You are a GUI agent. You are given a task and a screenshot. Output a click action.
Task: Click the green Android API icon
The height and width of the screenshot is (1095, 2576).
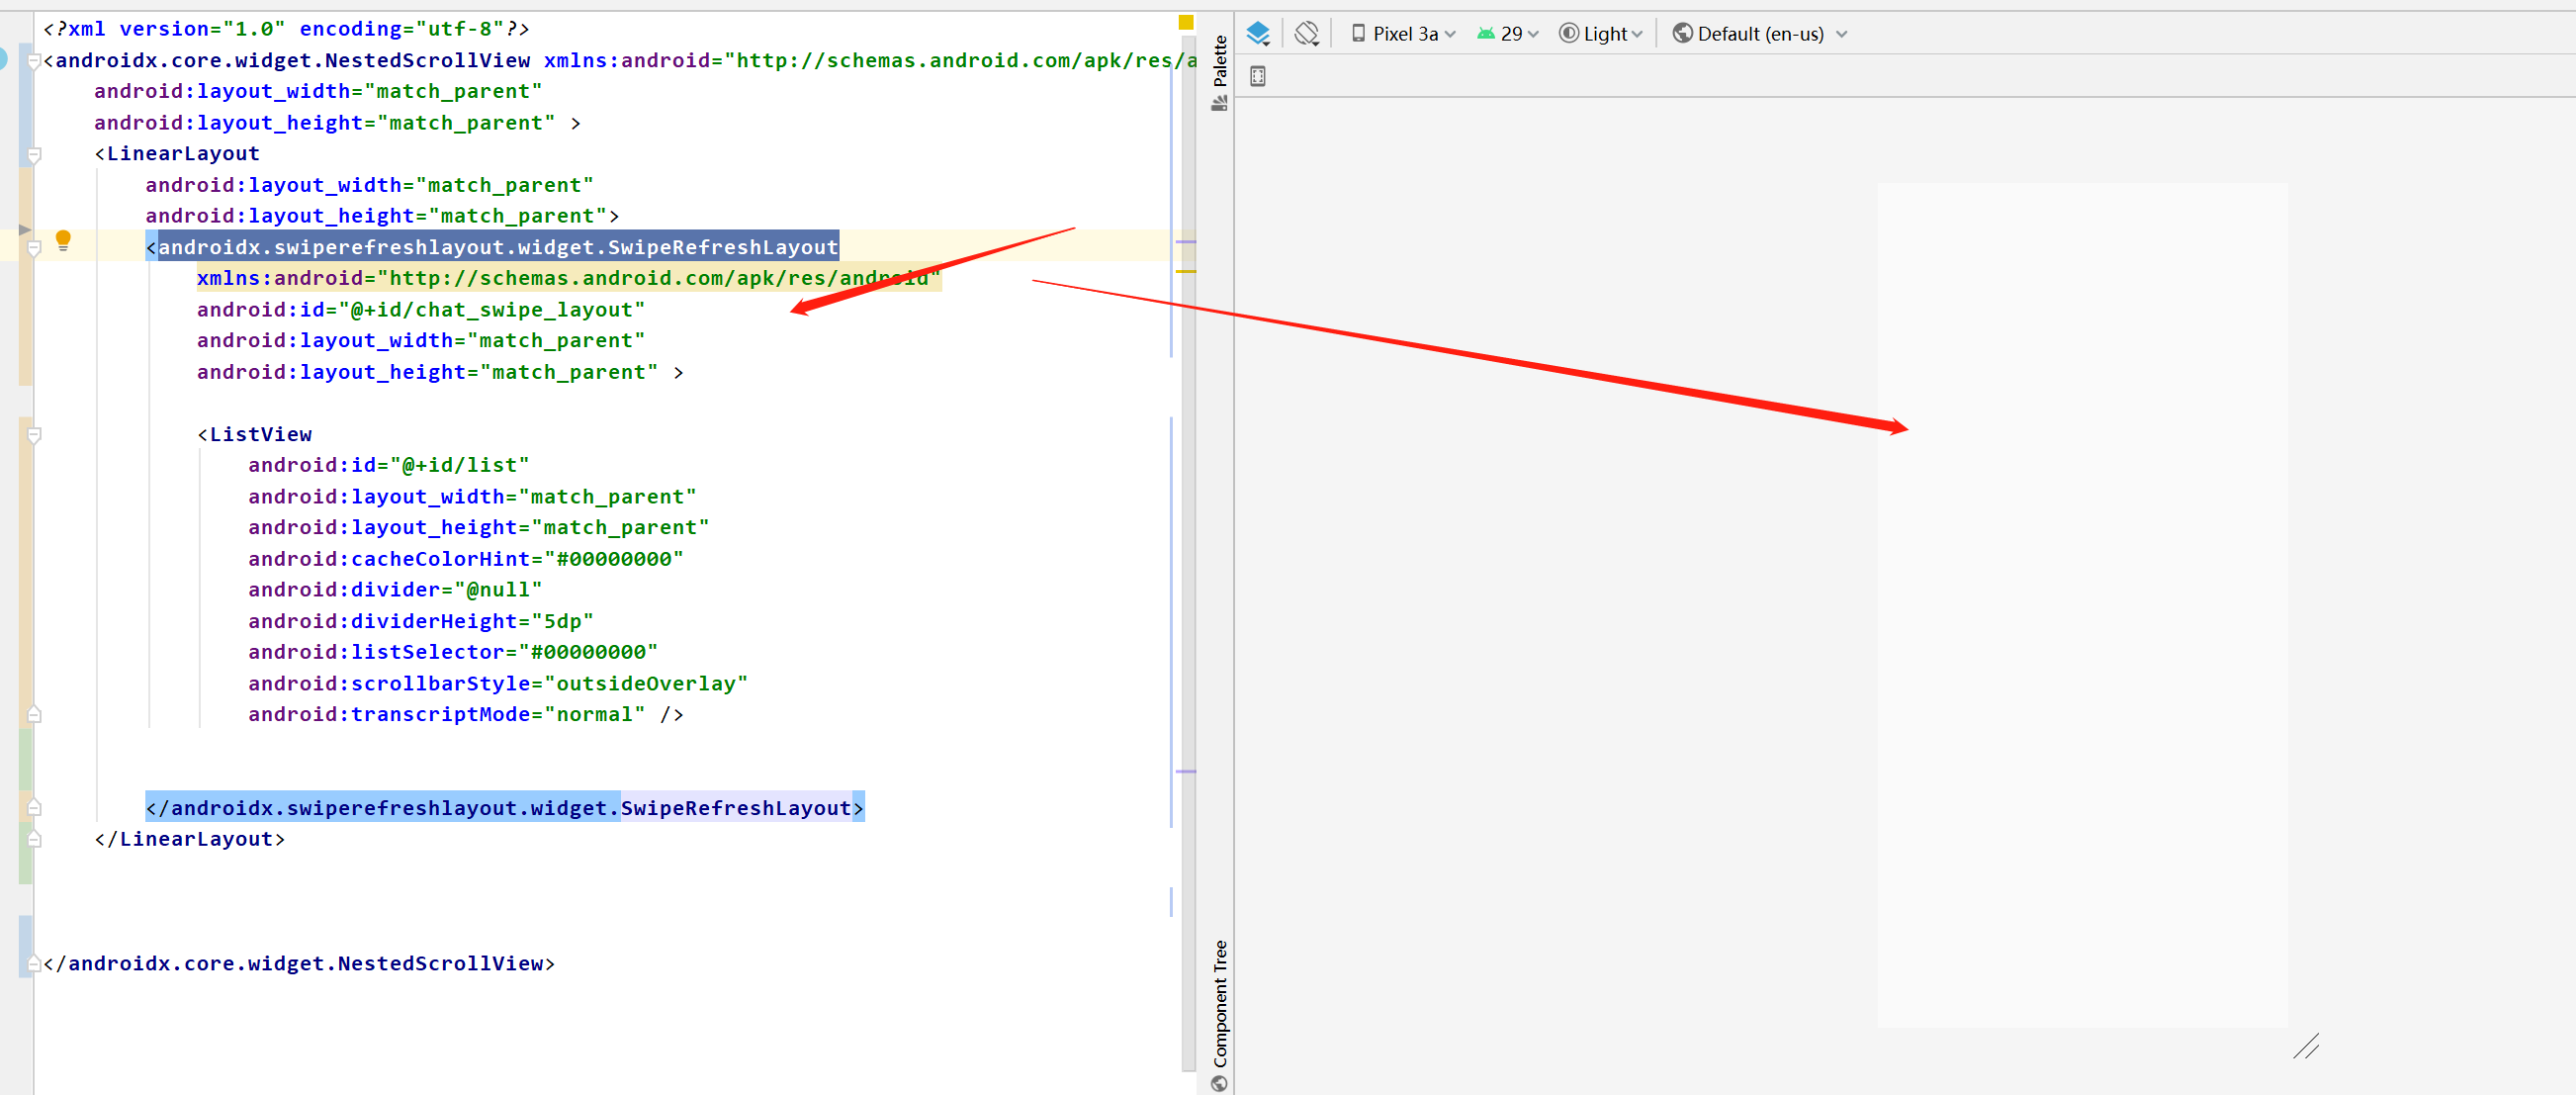tap(1486, 33)
